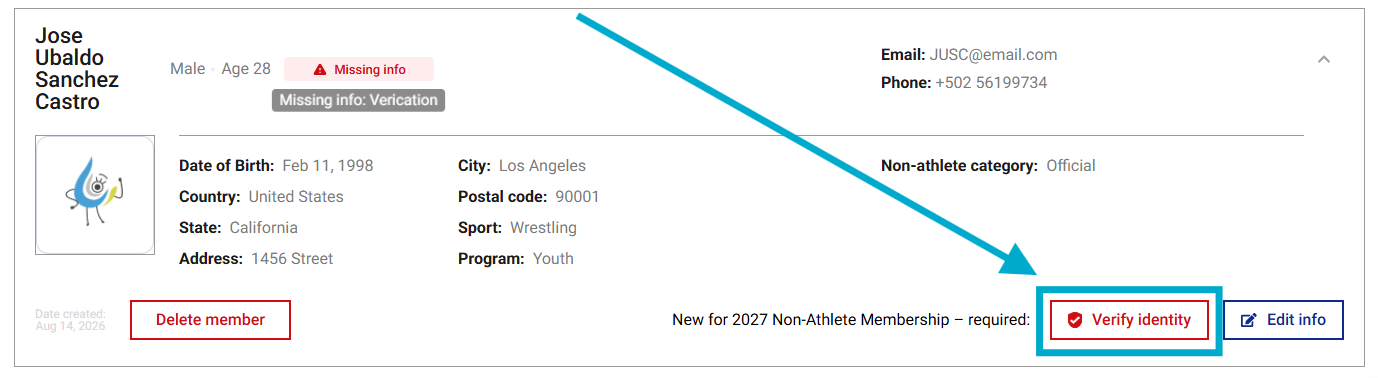Click the member avatar thumbnail
This screenshot has width=1378, height=378.
[95, 195]
